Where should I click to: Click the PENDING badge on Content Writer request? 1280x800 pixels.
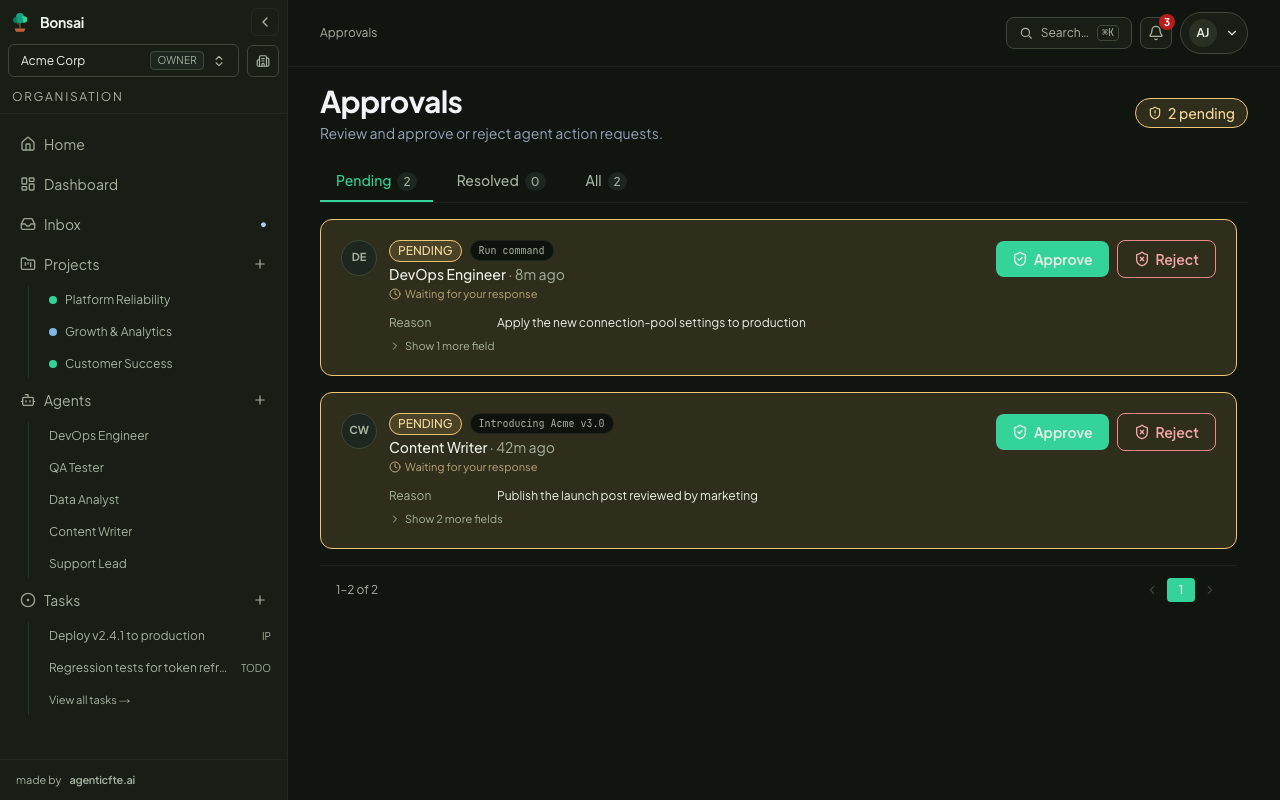coord(425,424)
